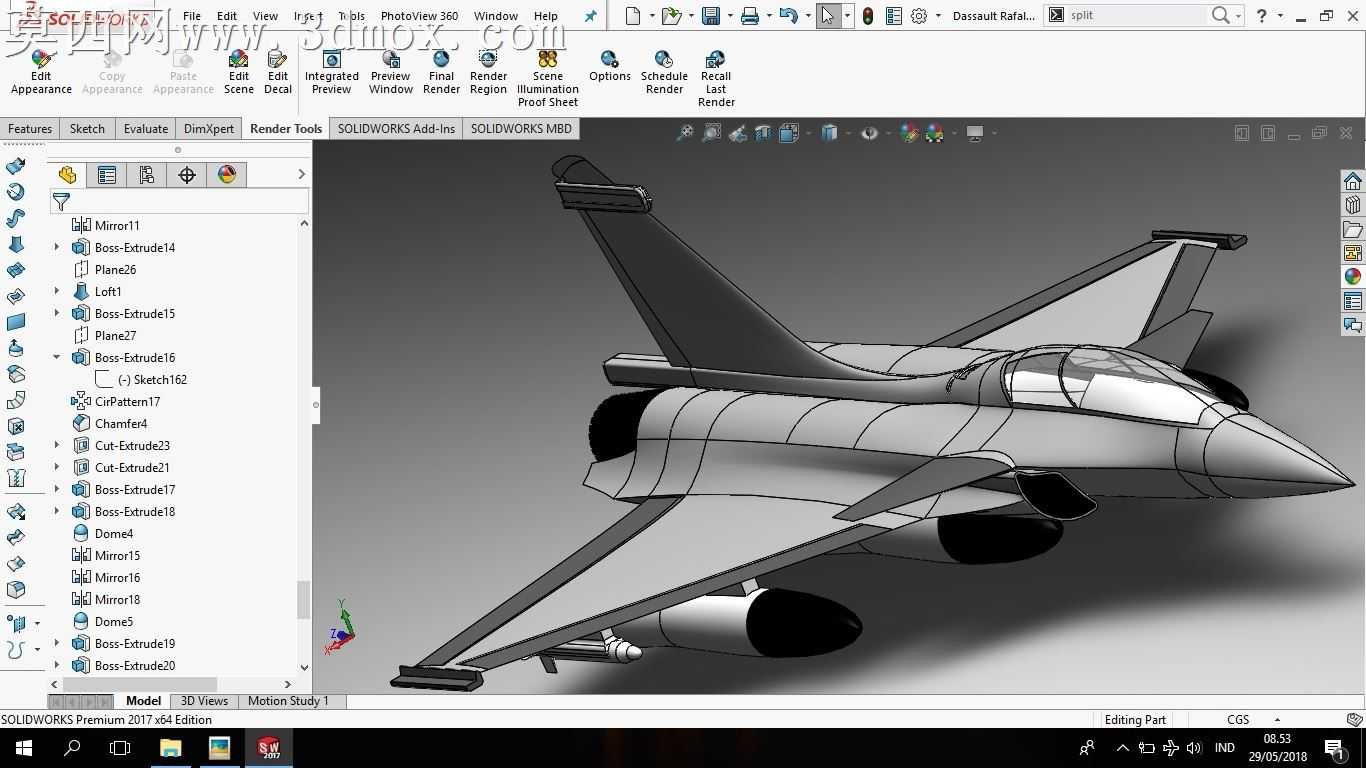Open Task View on the taskbar

click(120, 747)
